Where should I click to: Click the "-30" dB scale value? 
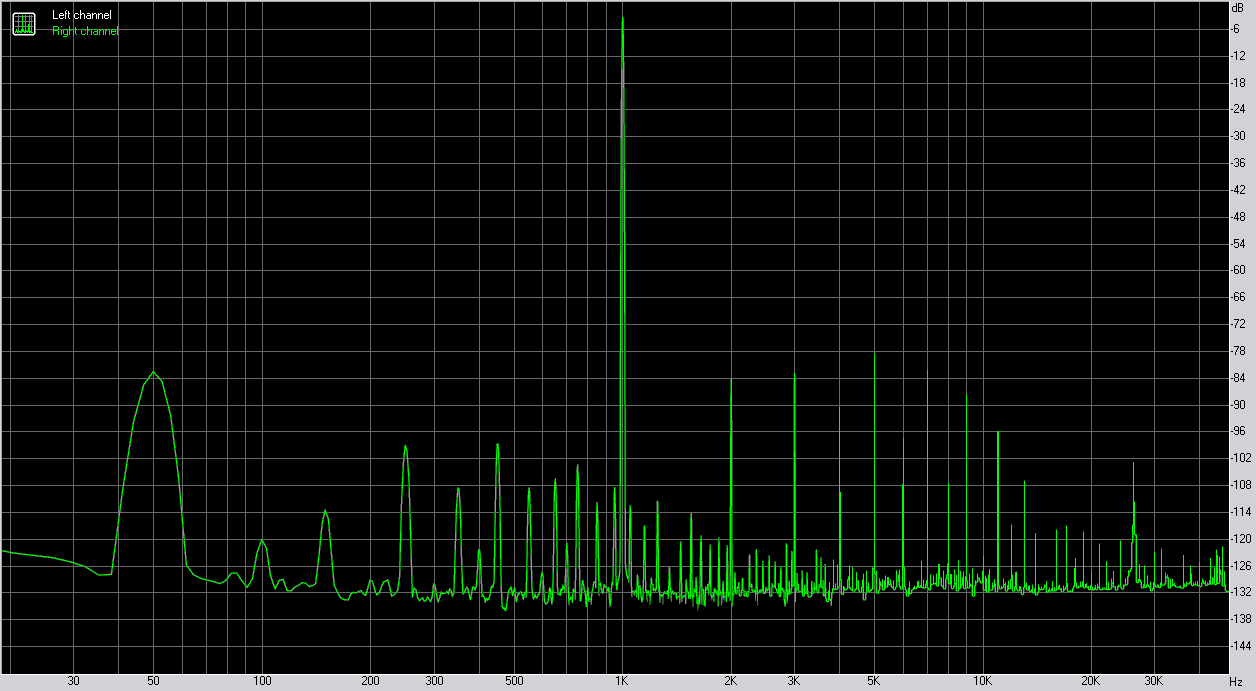[x=1240, y=136]
